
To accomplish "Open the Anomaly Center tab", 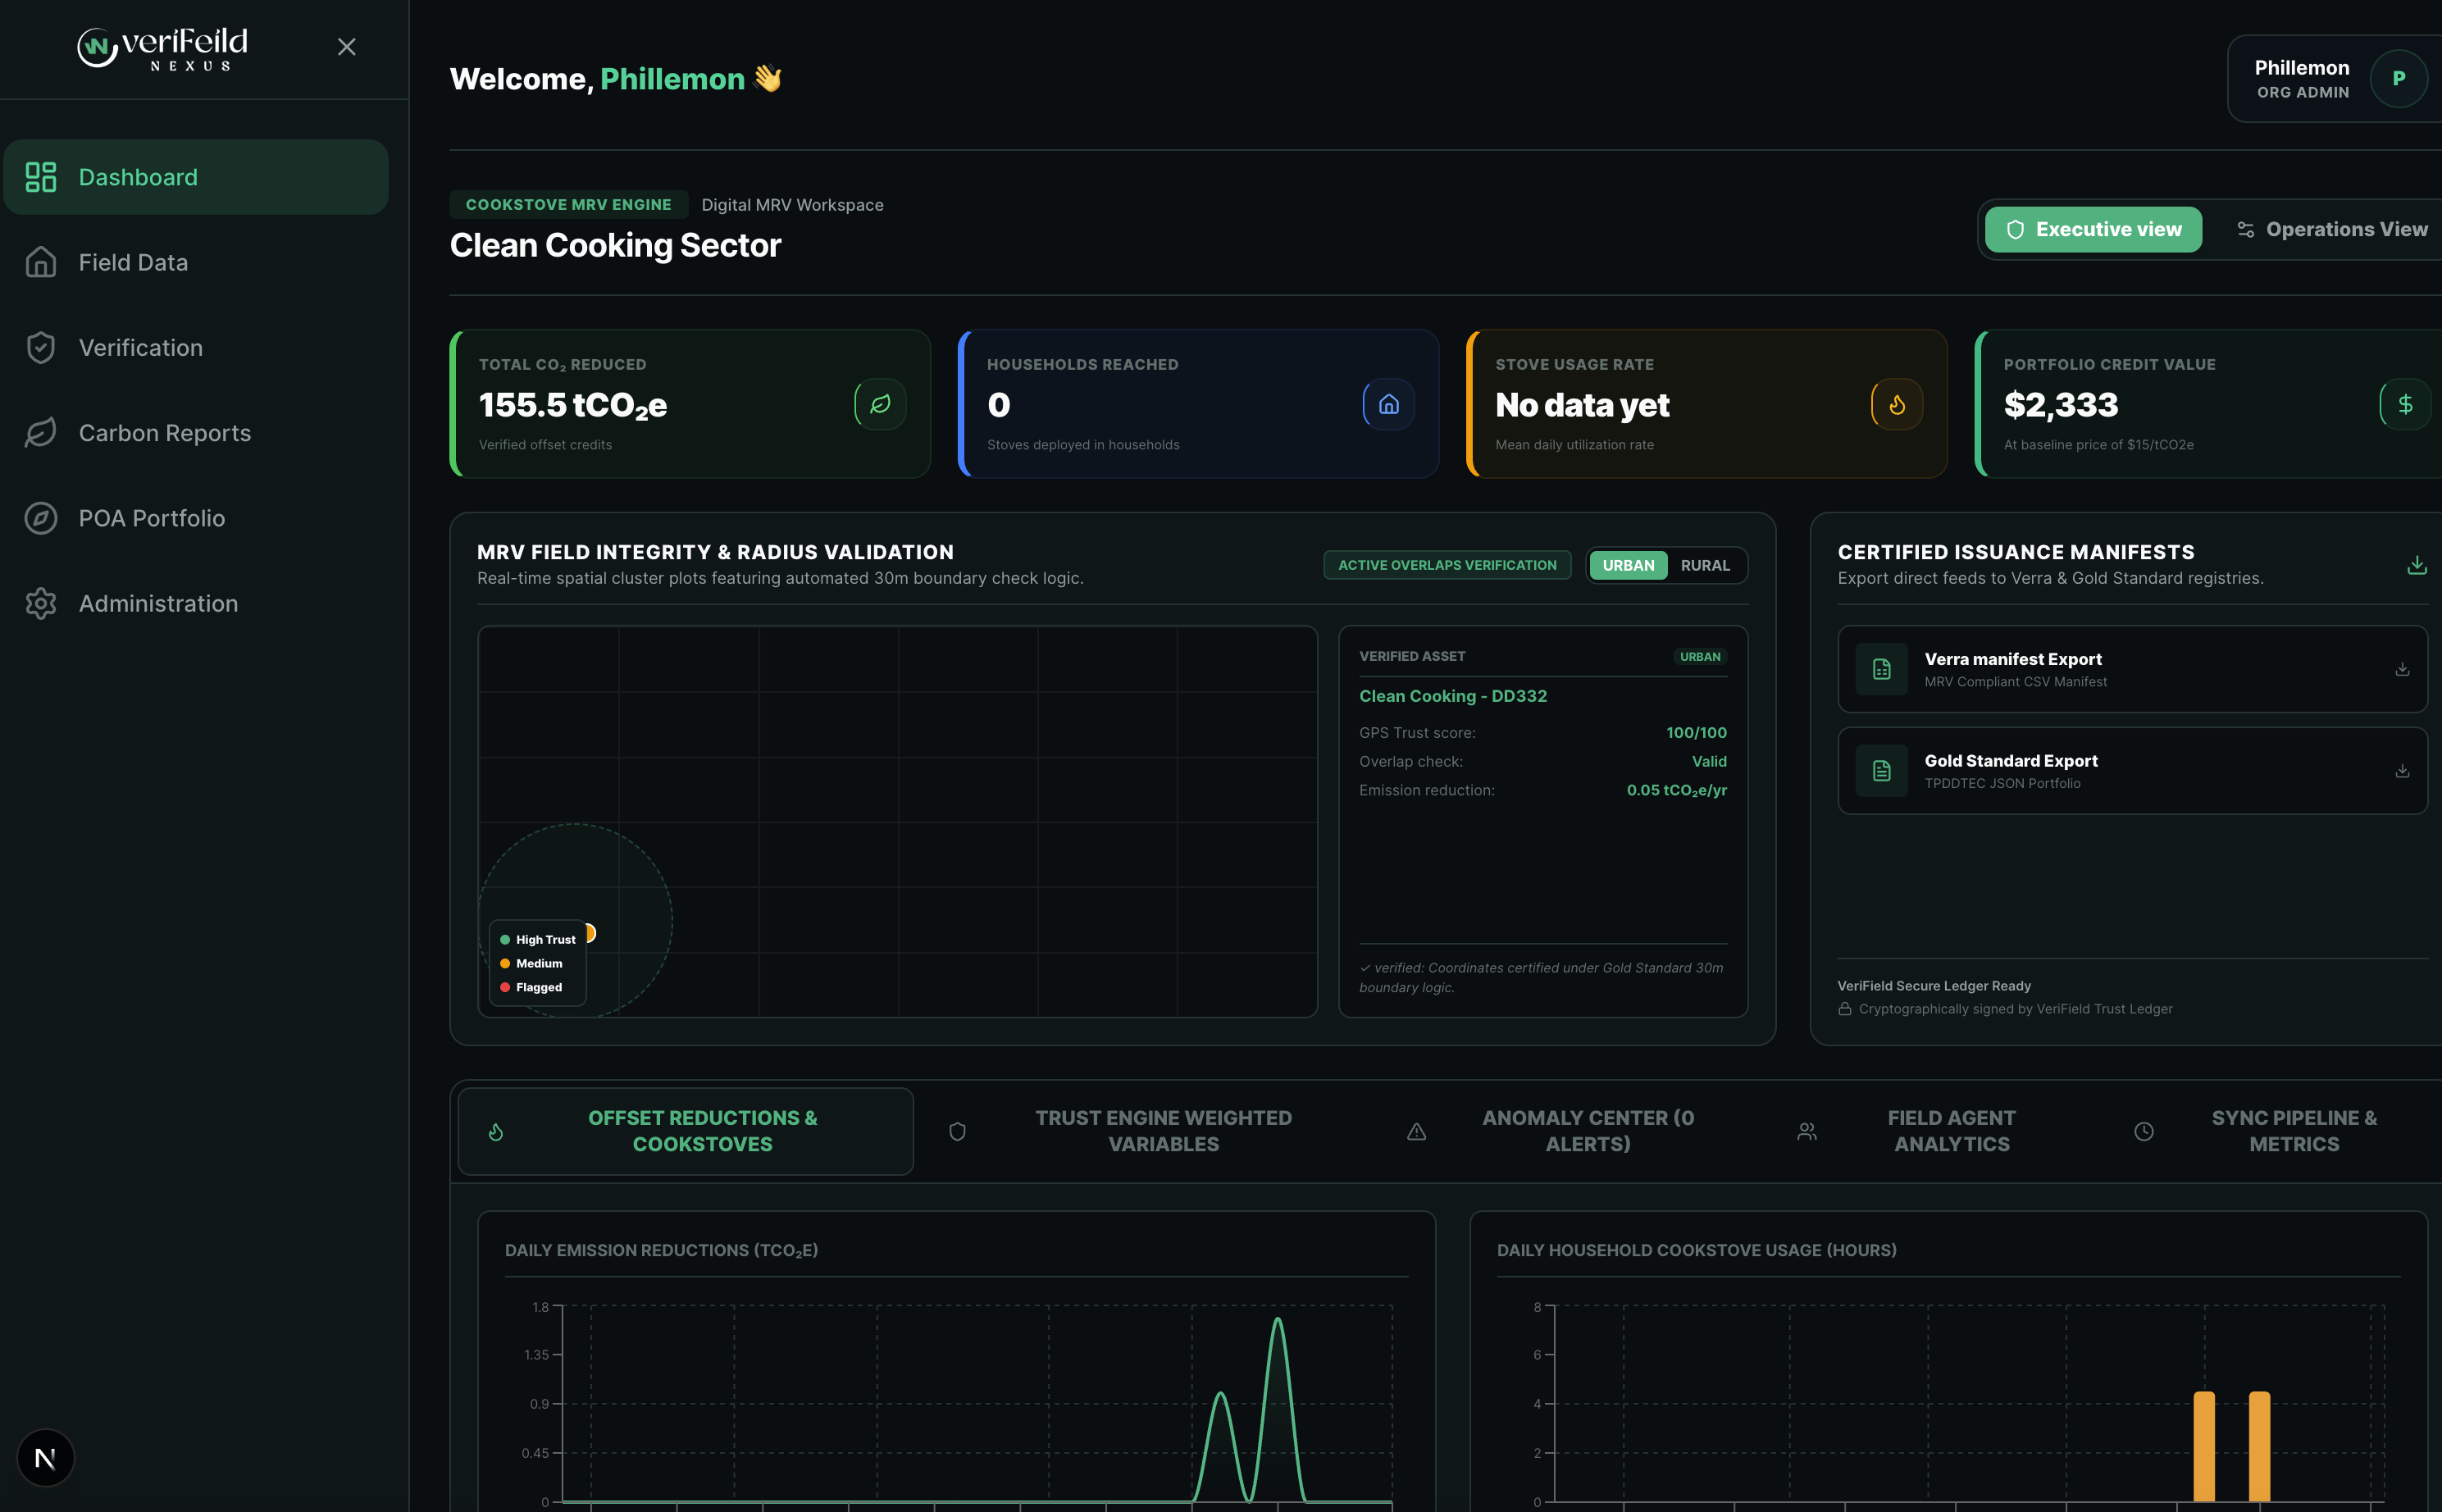I will (x=1567, y=1131).
